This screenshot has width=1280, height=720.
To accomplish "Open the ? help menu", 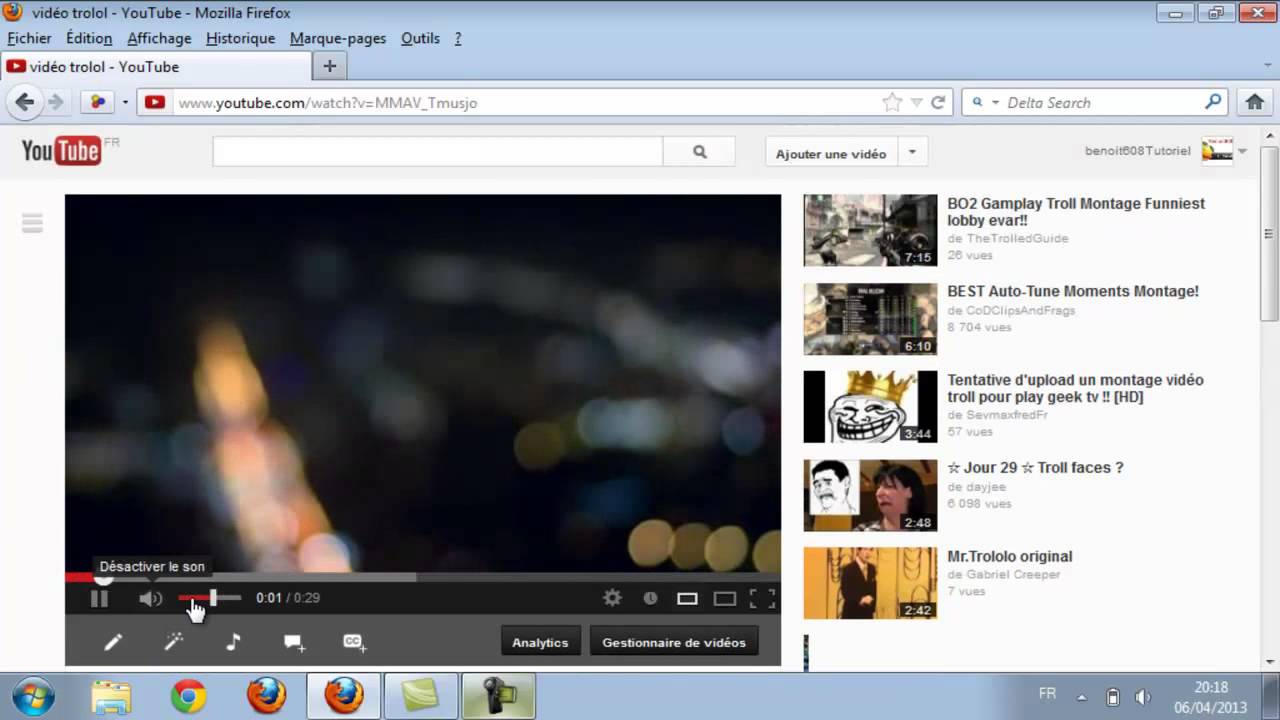I will (x=458, y=38).
